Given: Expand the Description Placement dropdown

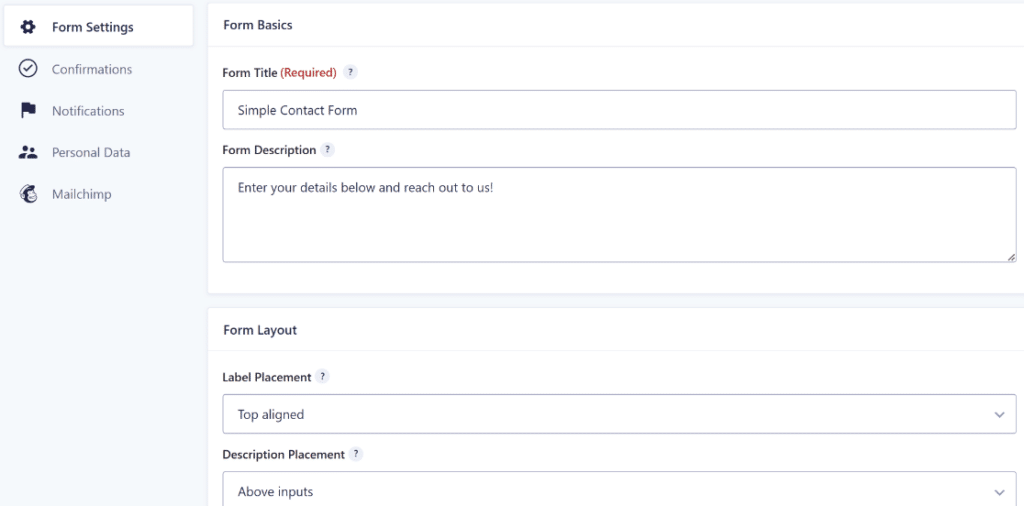Looking at the screenshot, I should pos(619,489).
